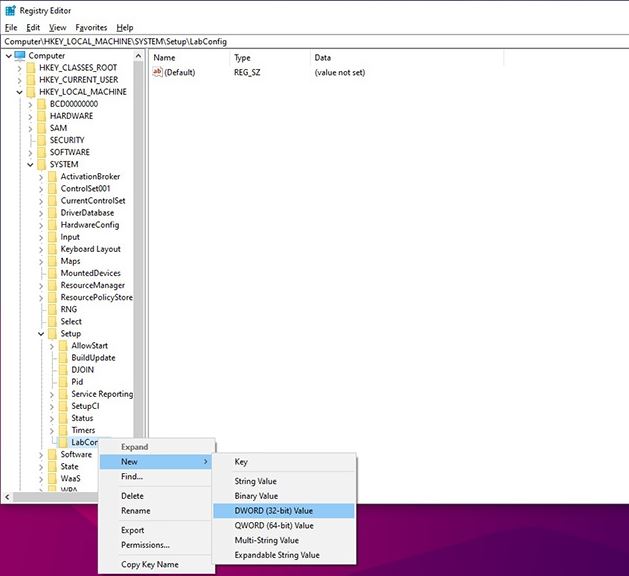
Task: Click the MountedDevices folder icon
Action: pos(53,273)
